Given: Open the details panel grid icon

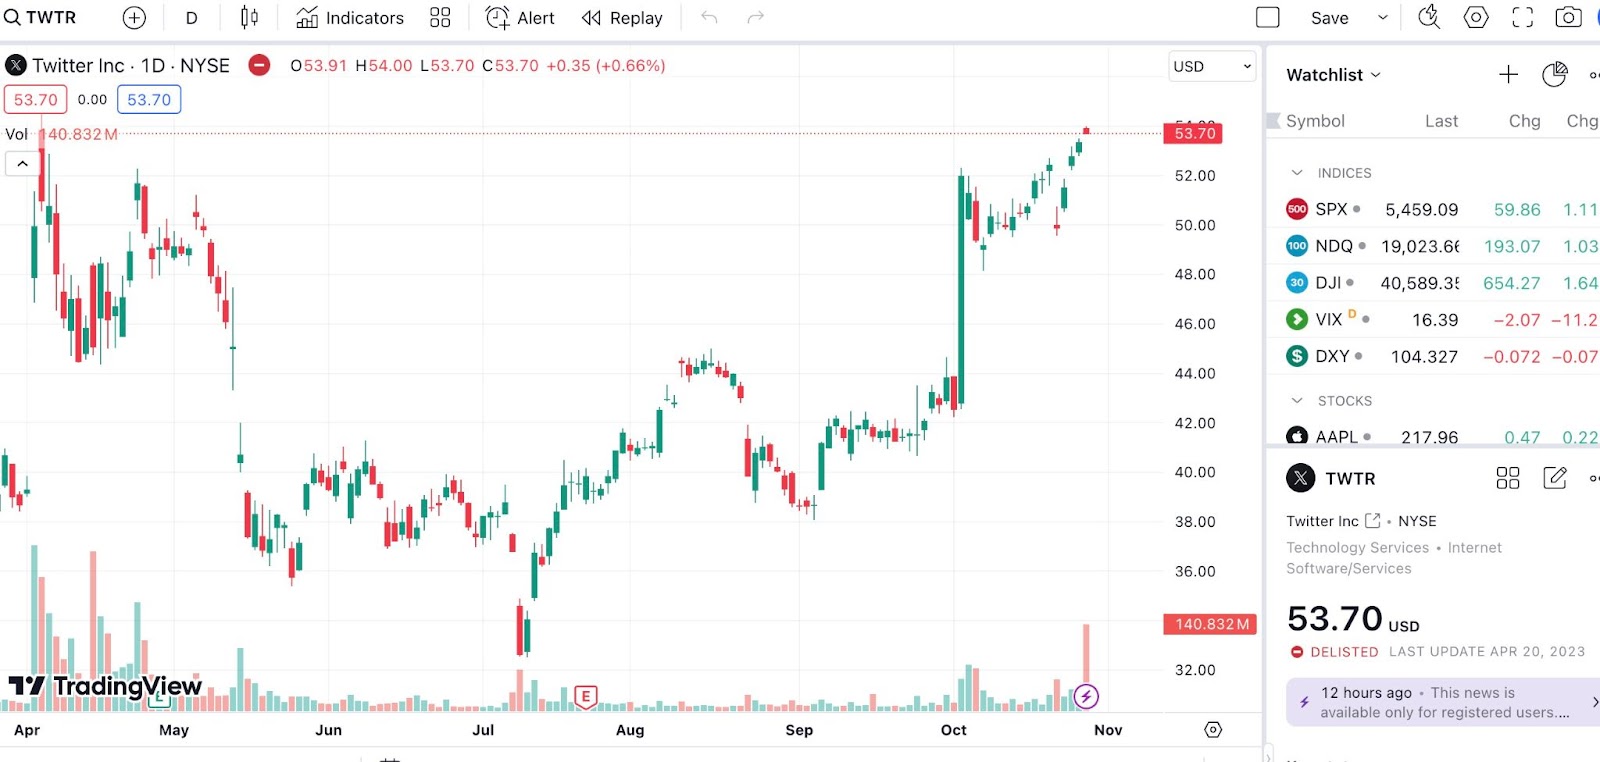Looking at the screenshot, I should coord(1507,478).
